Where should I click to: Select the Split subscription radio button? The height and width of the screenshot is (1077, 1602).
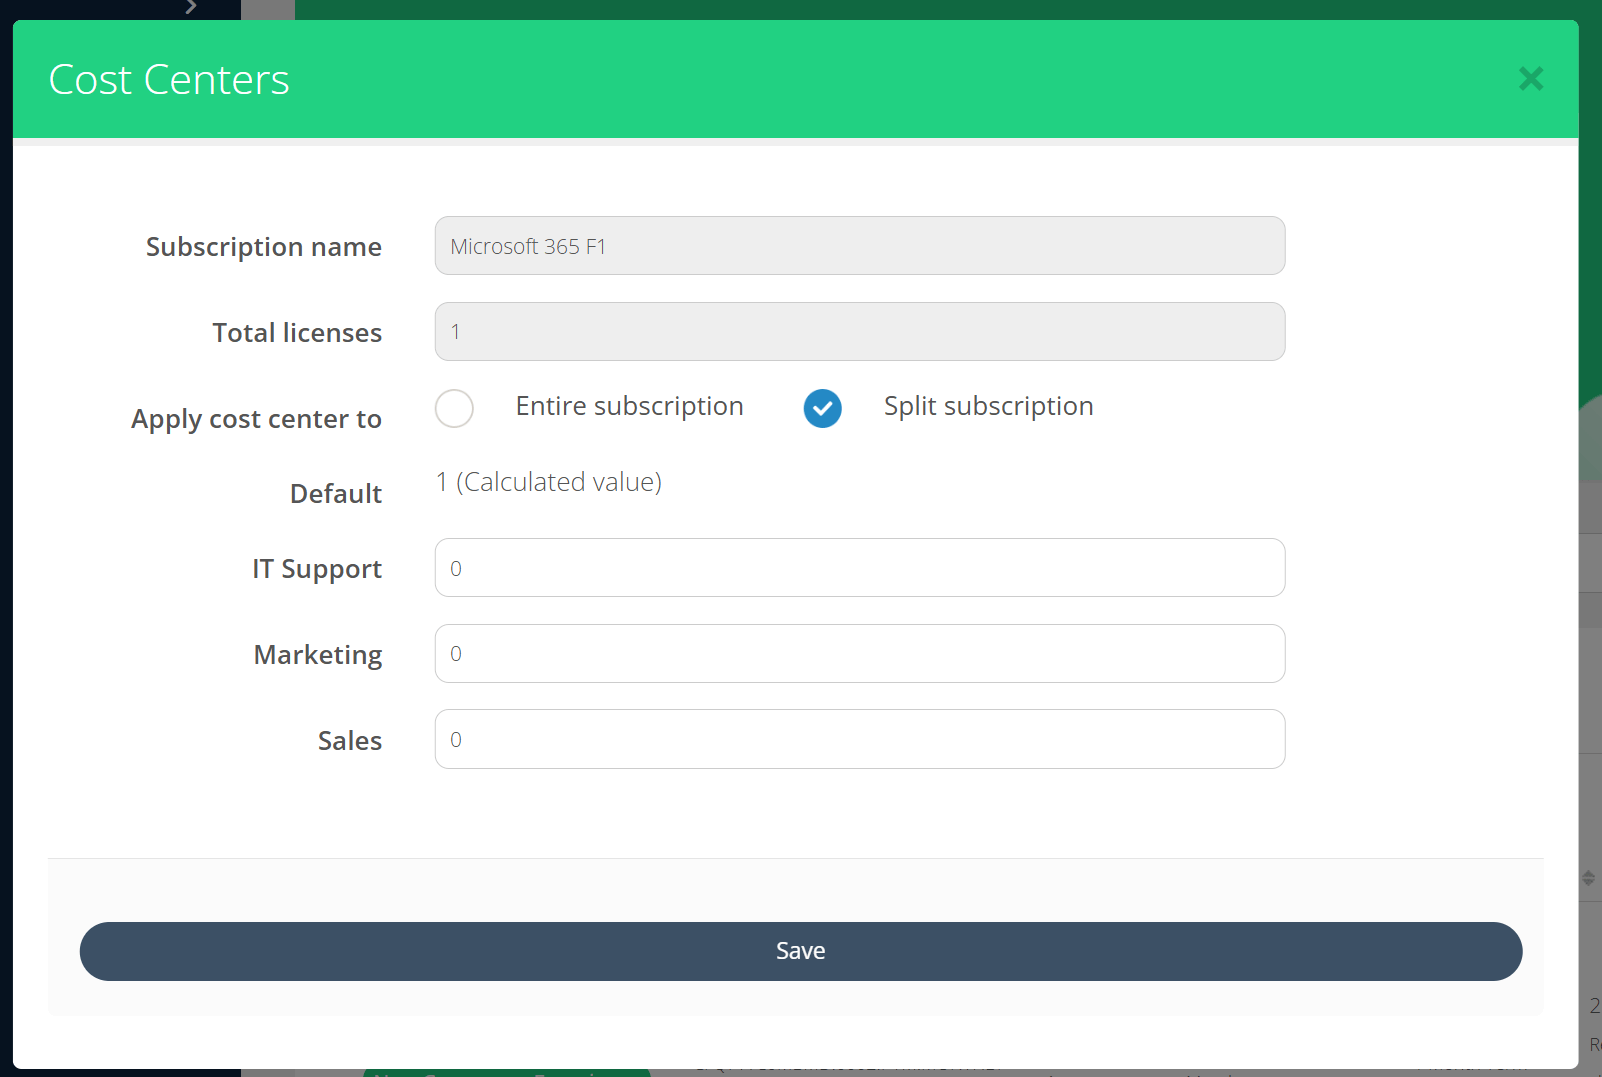click(822, 408)
